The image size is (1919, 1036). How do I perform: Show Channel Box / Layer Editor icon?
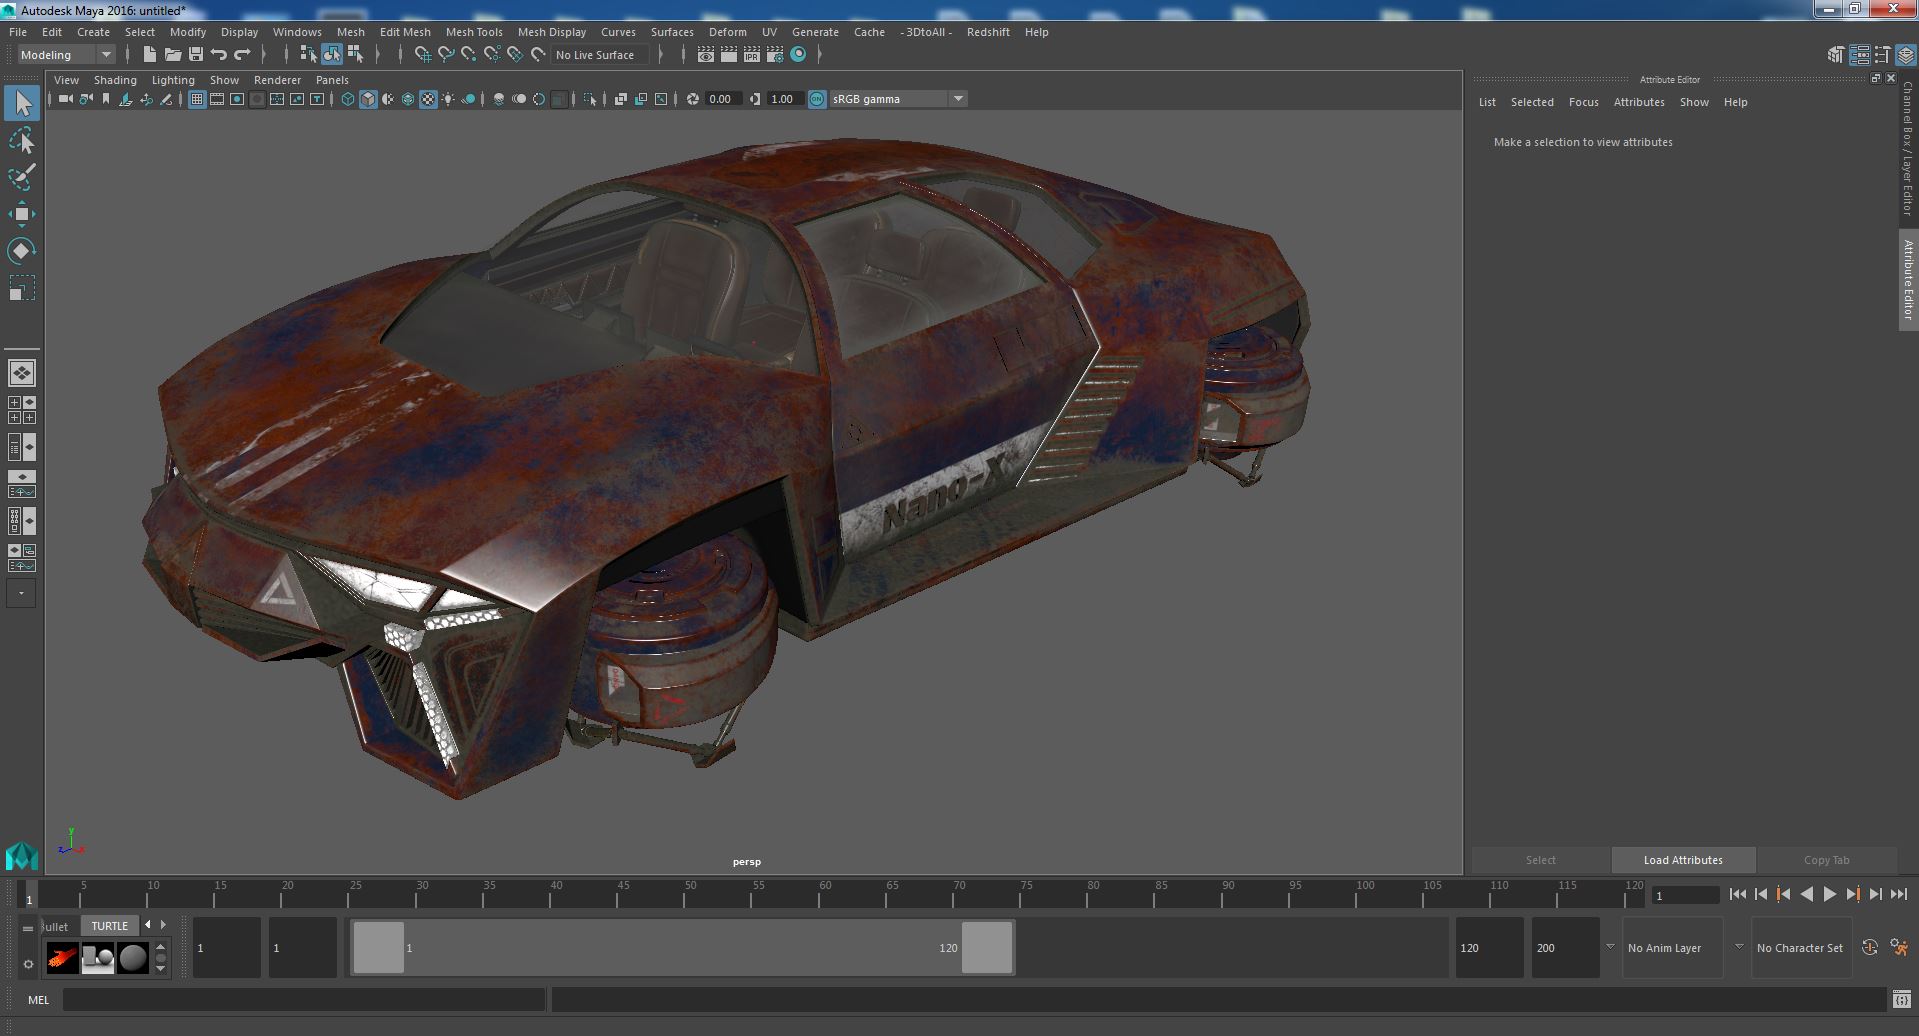(x=1905, y=55)
